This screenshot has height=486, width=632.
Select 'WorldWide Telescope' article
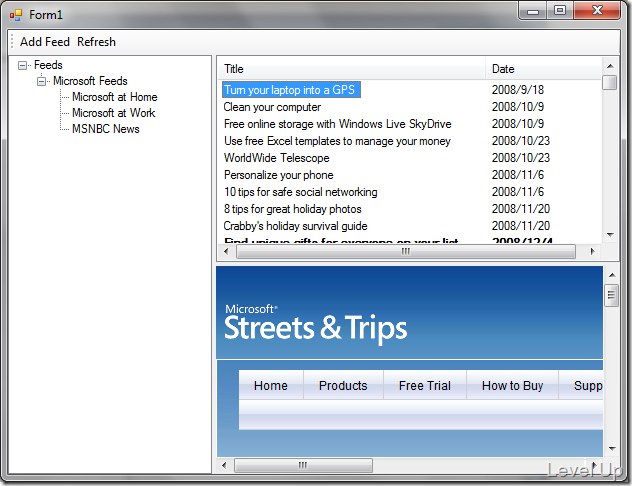coord(276,158)
